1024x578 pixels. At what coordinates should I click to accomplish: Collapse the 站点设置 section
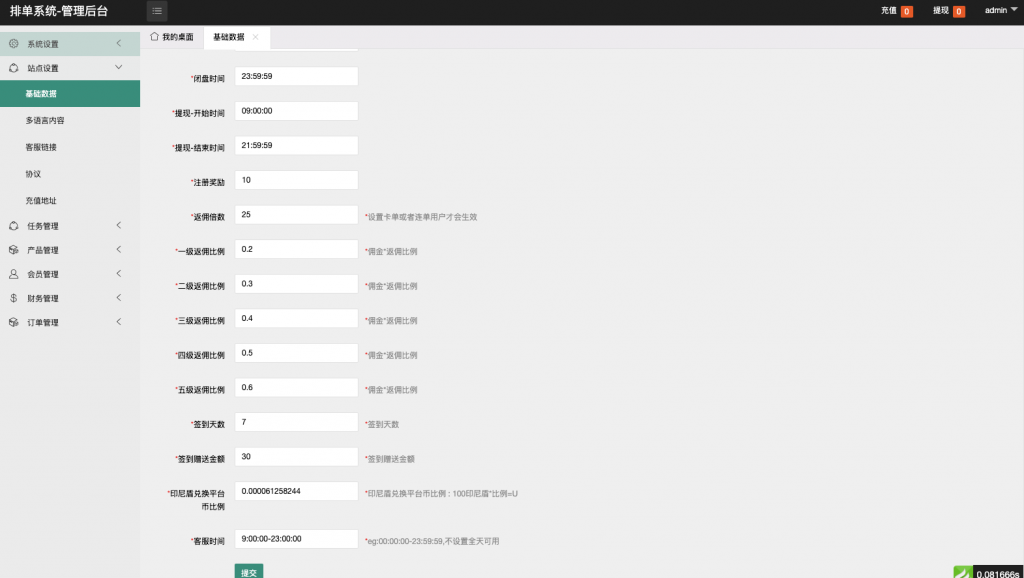(120, 68)
